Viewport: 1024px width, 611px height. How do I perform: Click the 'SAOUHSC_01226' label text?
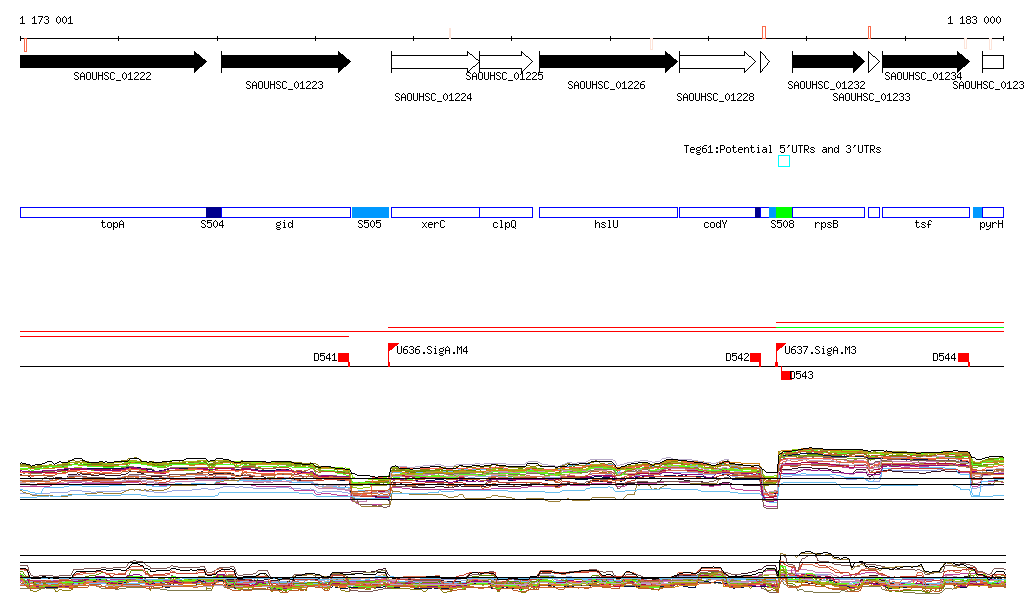(606, 85)
